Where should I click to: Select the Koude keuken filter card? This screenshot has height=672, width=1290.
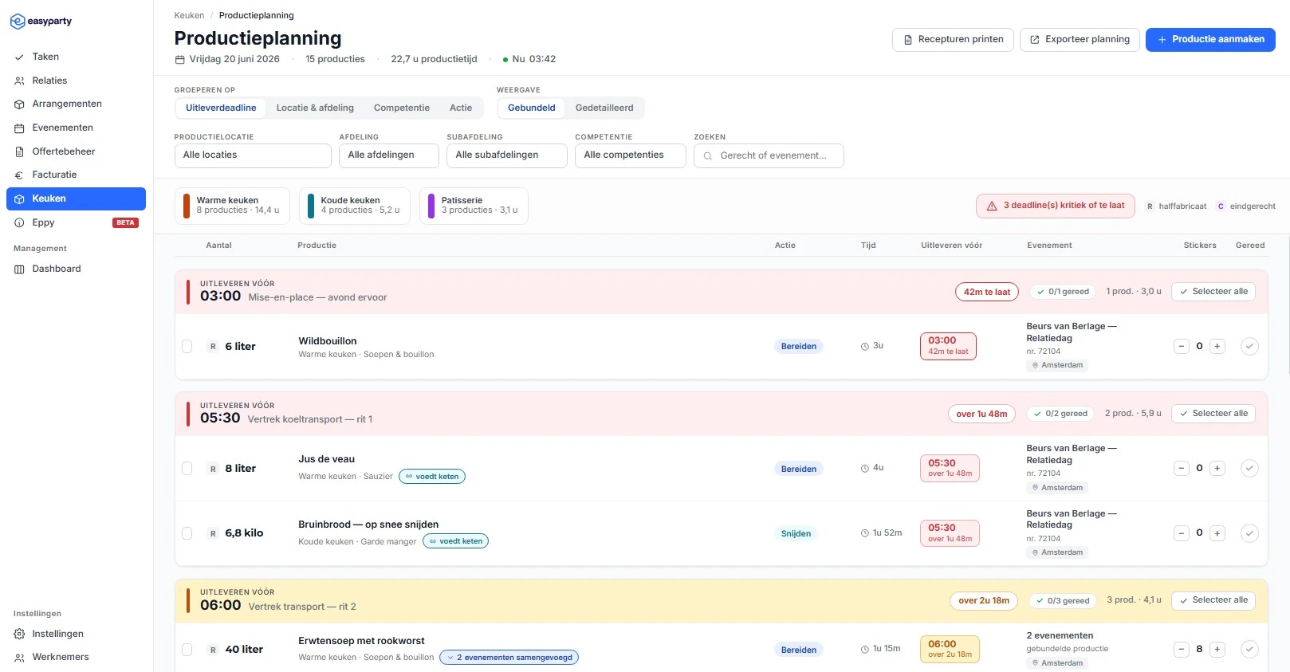coord(355,205)
